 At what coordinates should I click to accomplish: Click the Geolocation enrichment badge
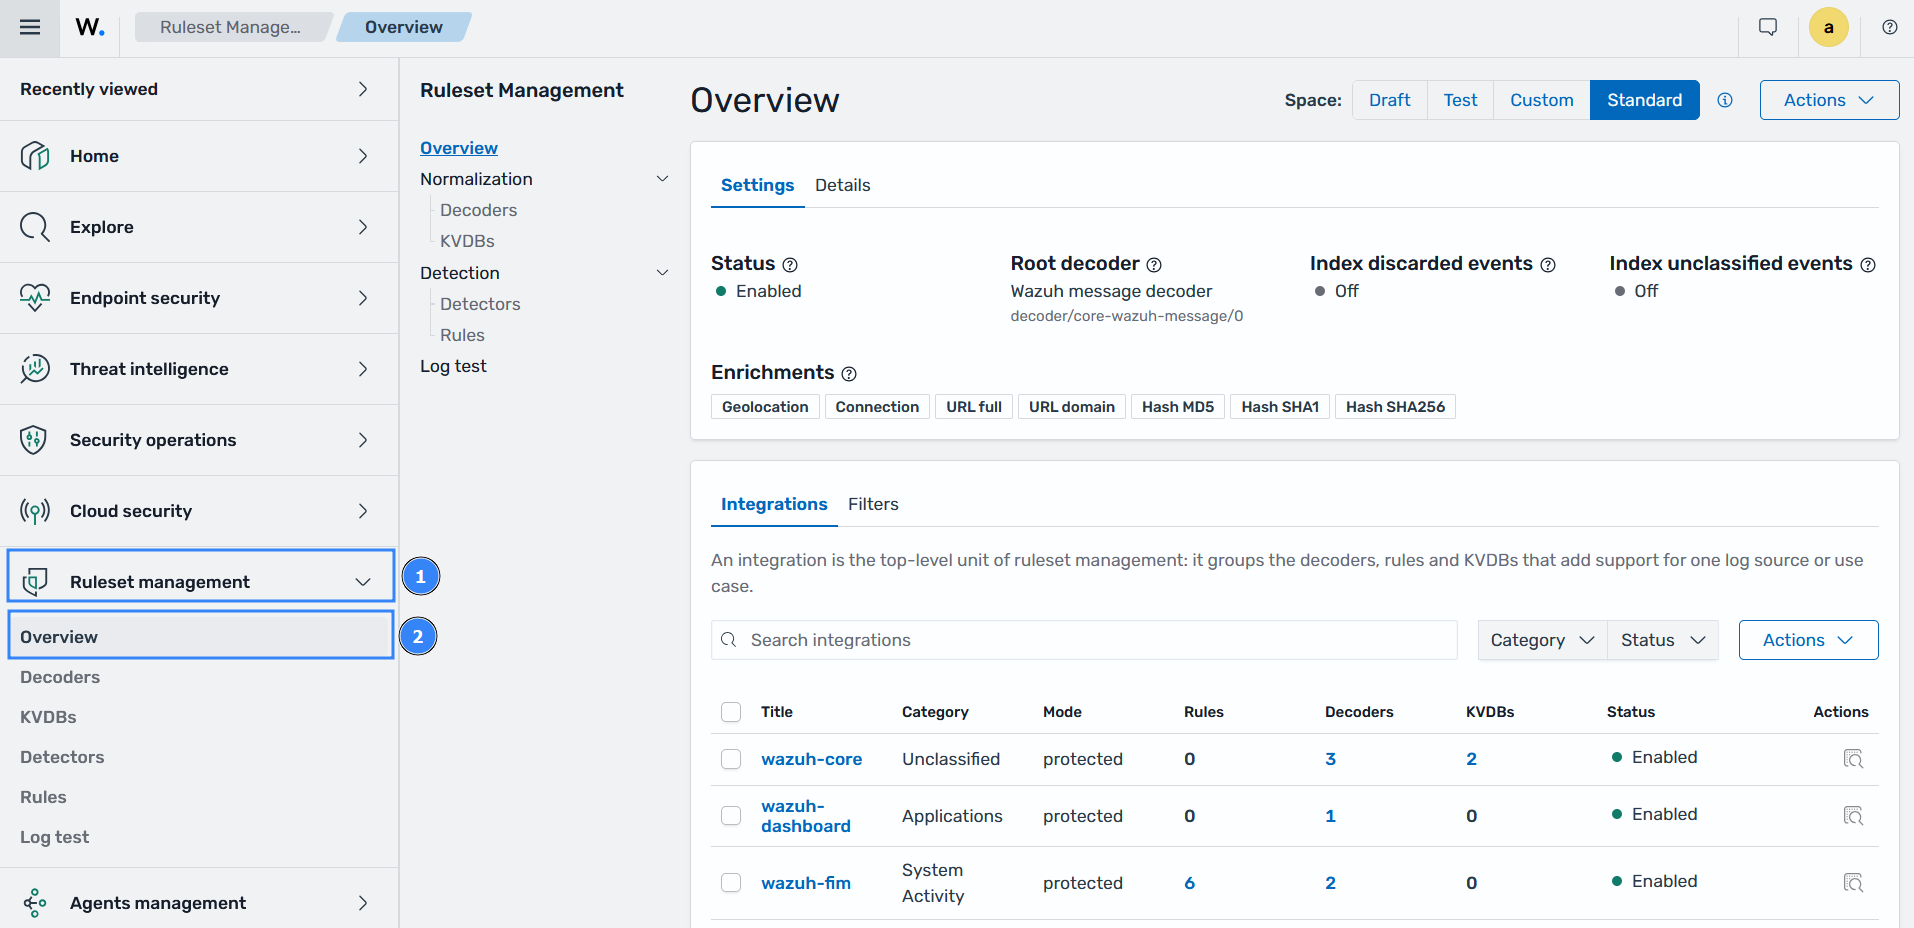pyautogui.click(x=765, y=407)
